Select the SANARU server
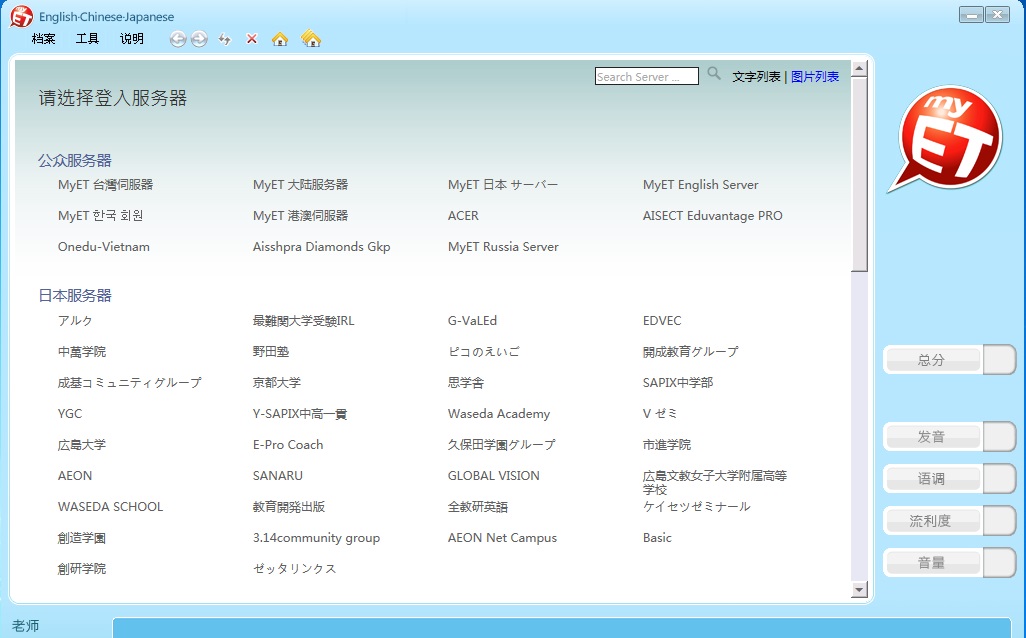 (277, 476)
